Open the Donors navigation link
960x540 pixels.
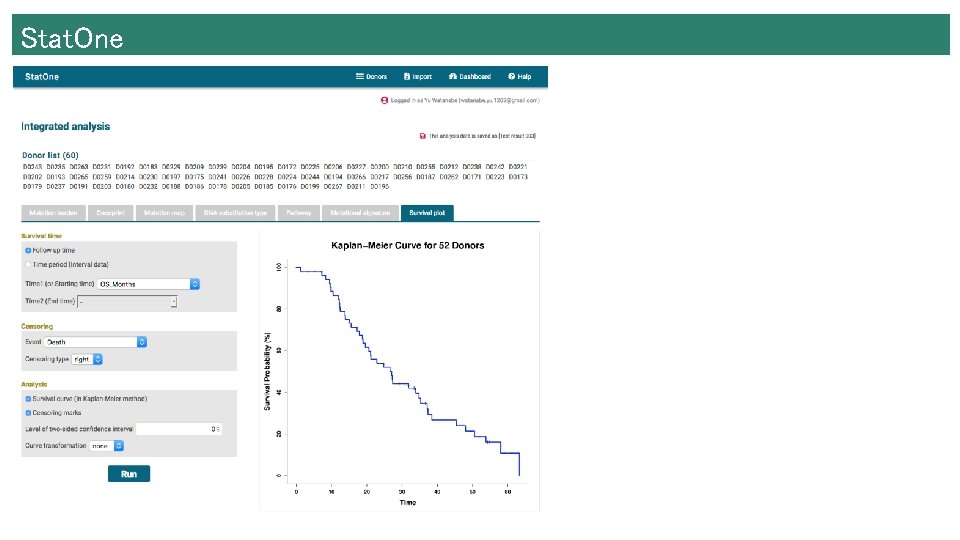pos(371,77)
